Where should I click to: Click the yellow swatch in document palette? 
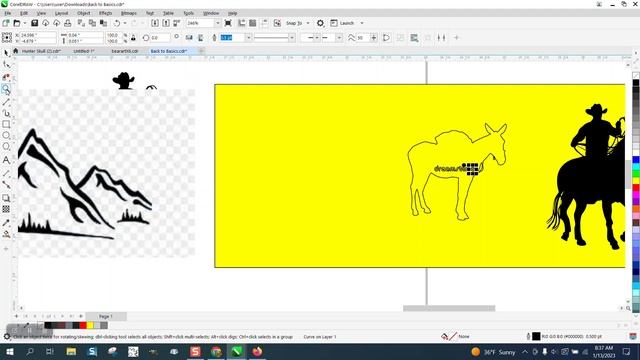pos(90,325)
